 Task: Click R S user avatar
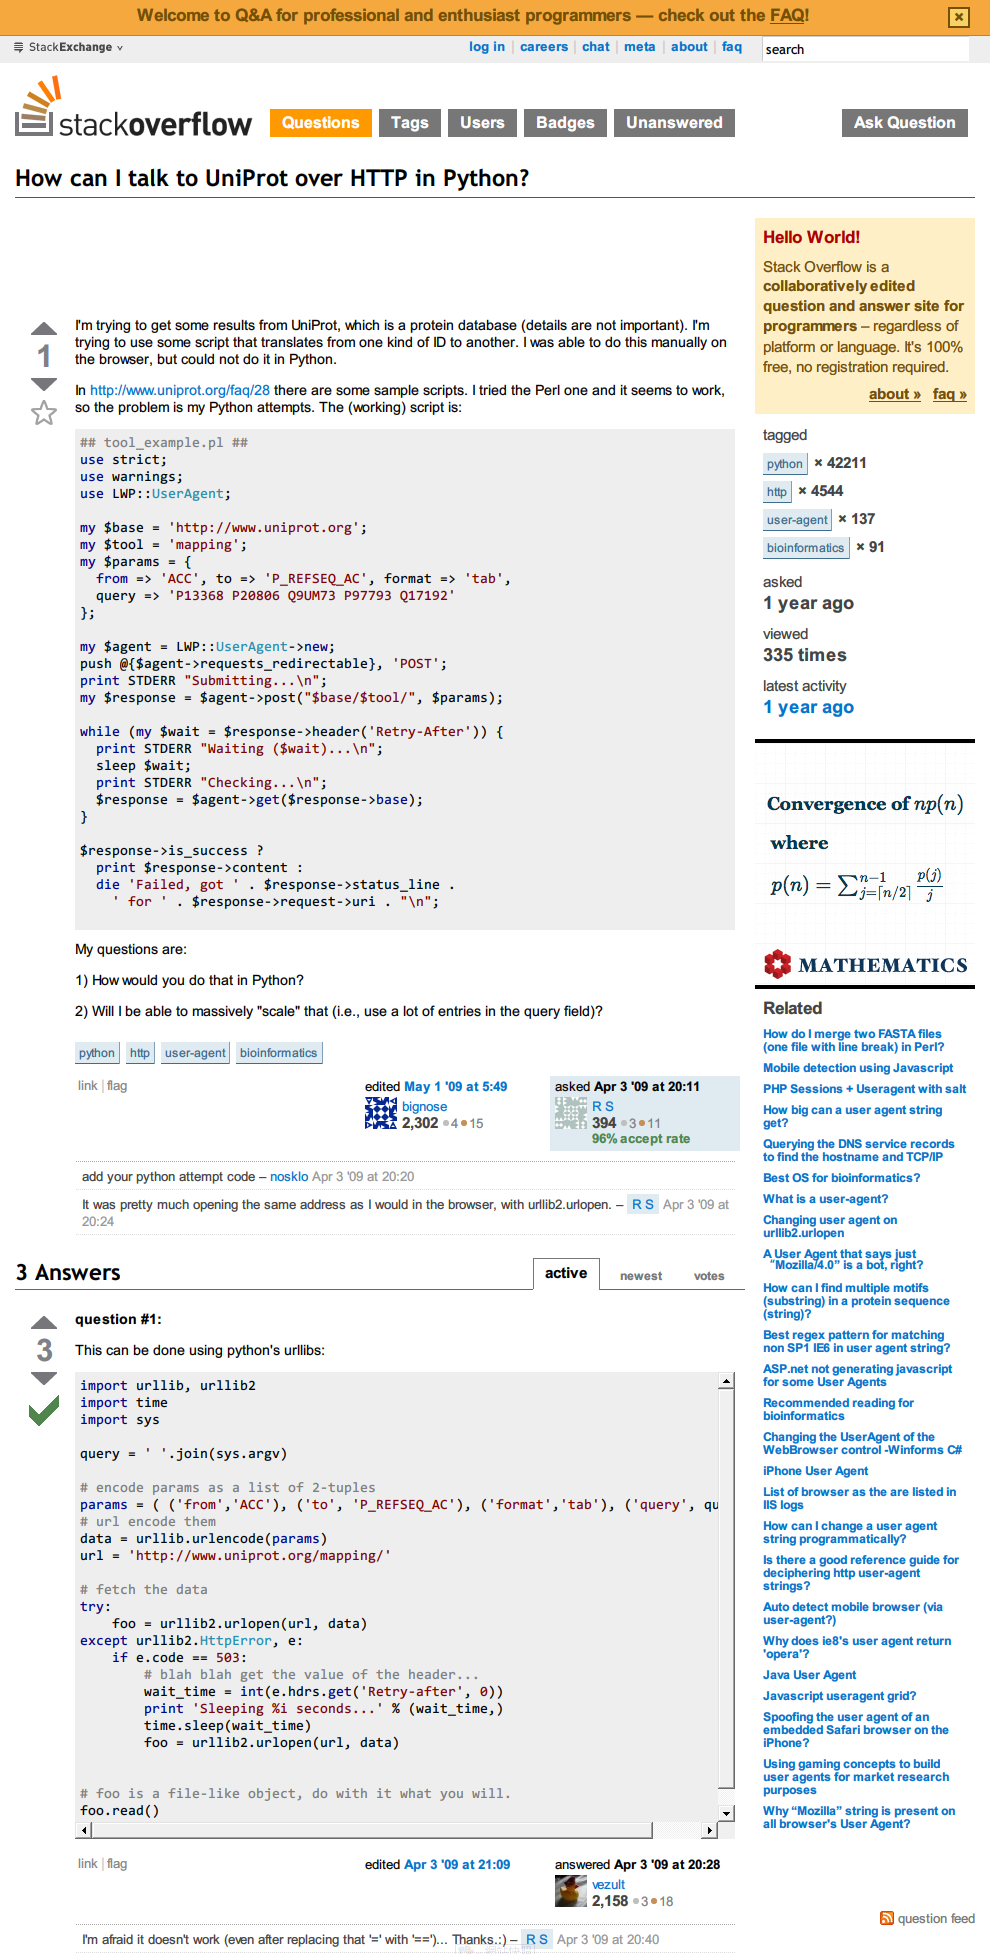571,1113
